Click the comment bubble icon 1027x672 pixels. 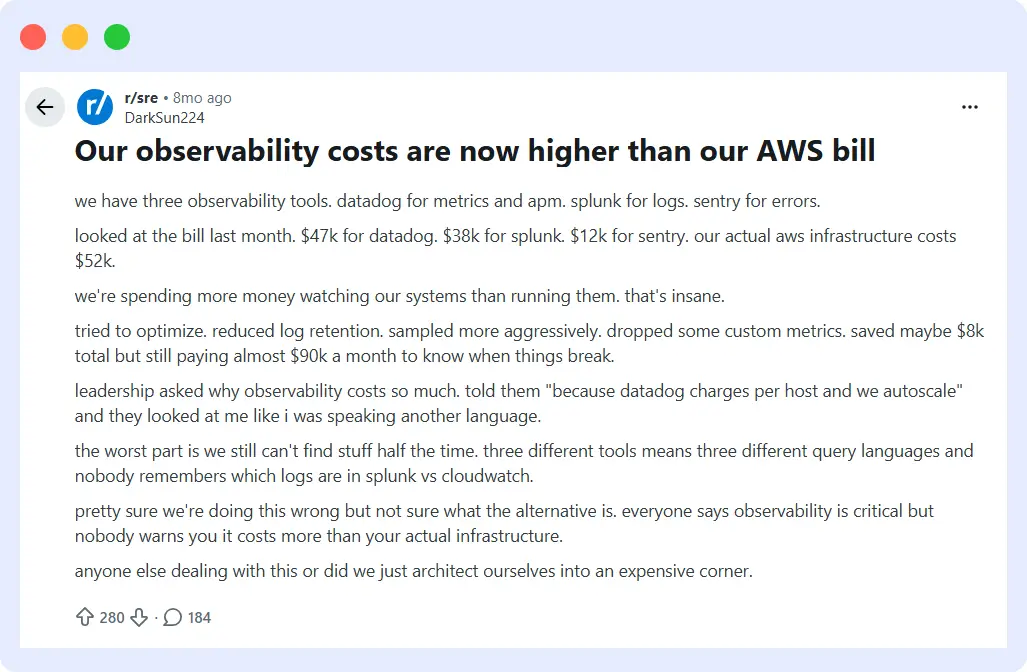pyautogui.click(x=172, y=617)
